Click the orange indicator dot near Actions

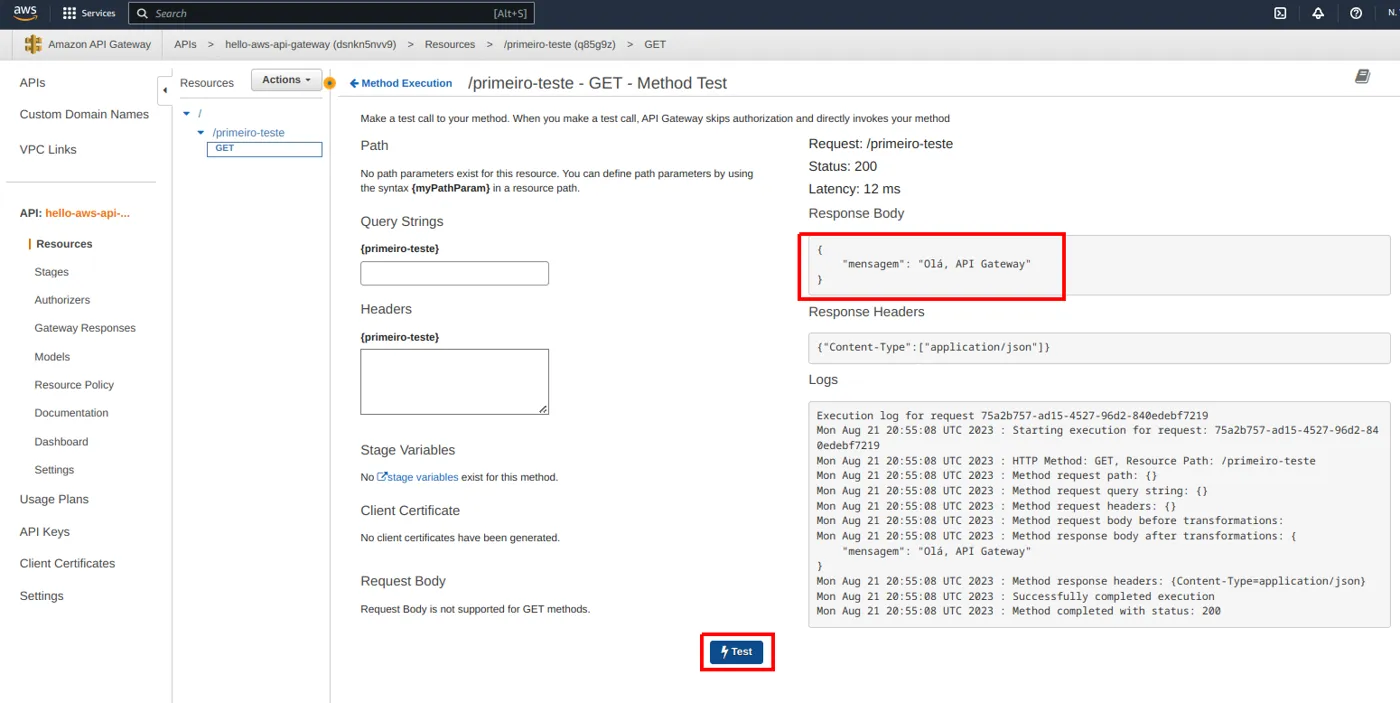click(x=330, y=83)
